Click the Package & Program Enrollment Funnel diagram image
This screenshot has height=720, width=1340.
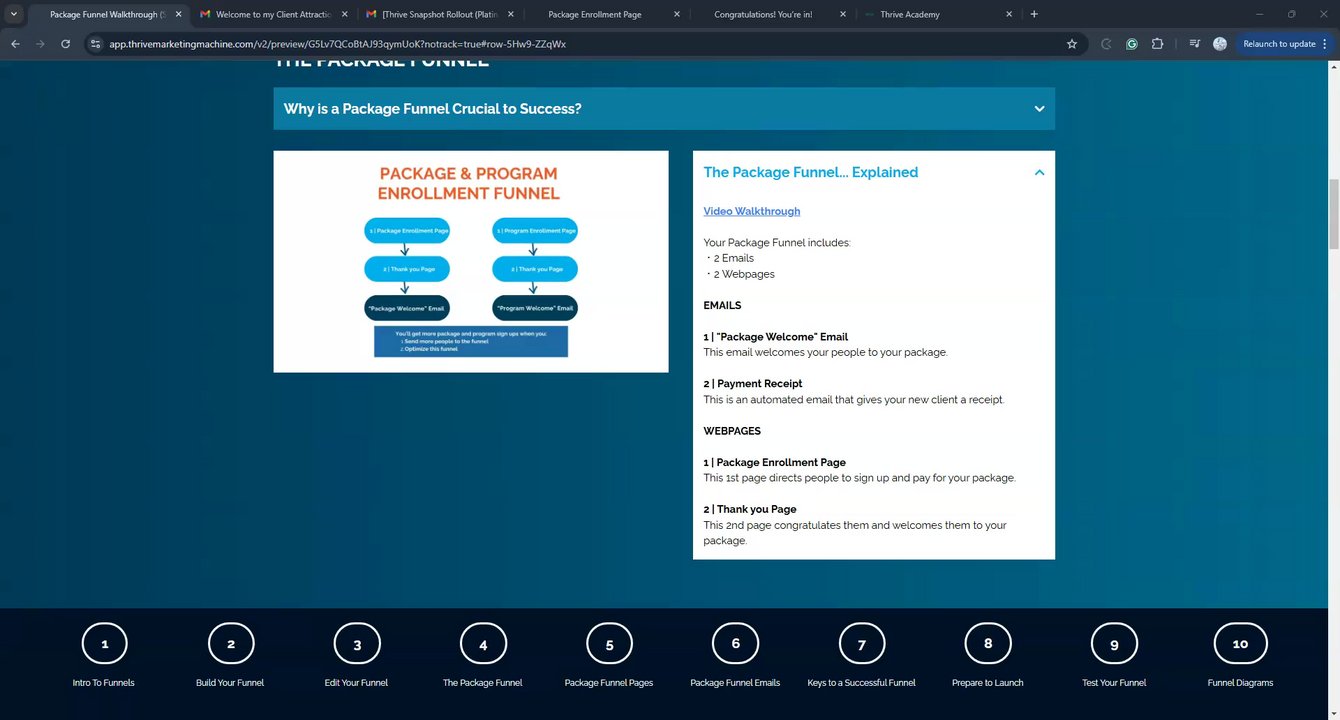(471, 262)
